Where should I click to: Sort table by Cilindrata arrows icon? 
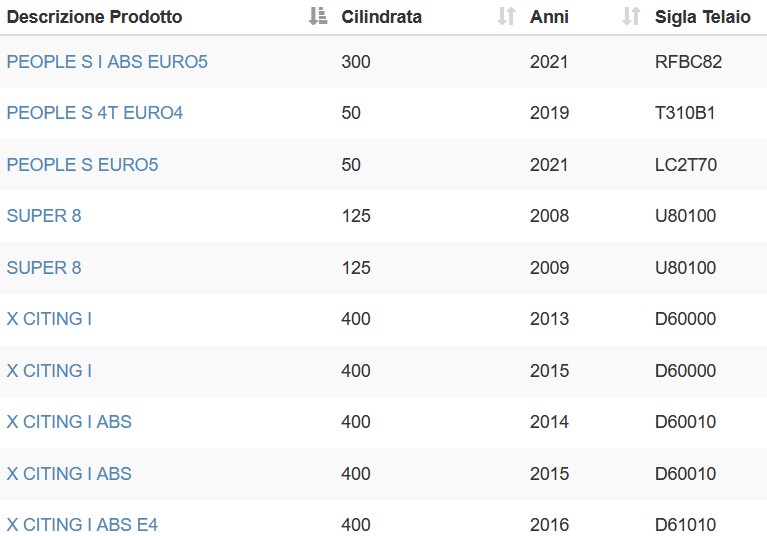pyautogui.click(x=506, y=17)
